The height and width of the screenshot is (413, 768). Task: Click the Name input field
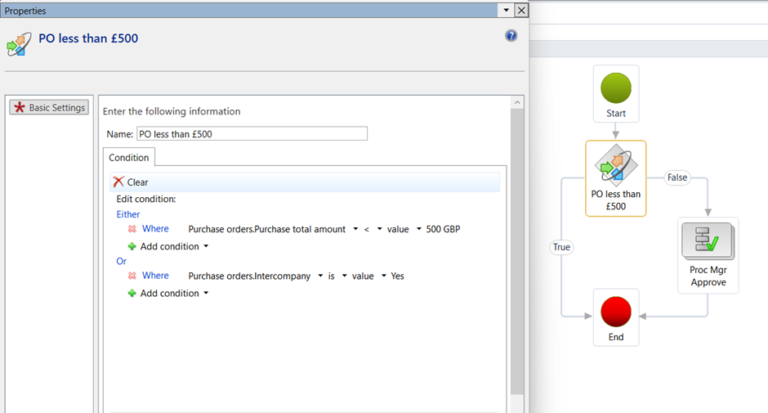(x=252, y=134)
